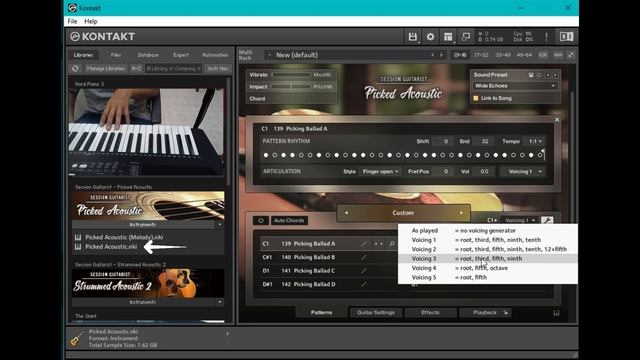The image size is (640, 360).
Task: Toggle the browser panel icon at far right of the header
Action: coord(566,37)
